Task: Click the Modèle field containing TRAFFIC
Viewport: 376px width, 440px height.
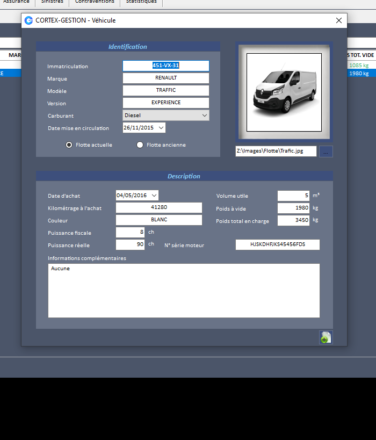Action: pos(166,90)
